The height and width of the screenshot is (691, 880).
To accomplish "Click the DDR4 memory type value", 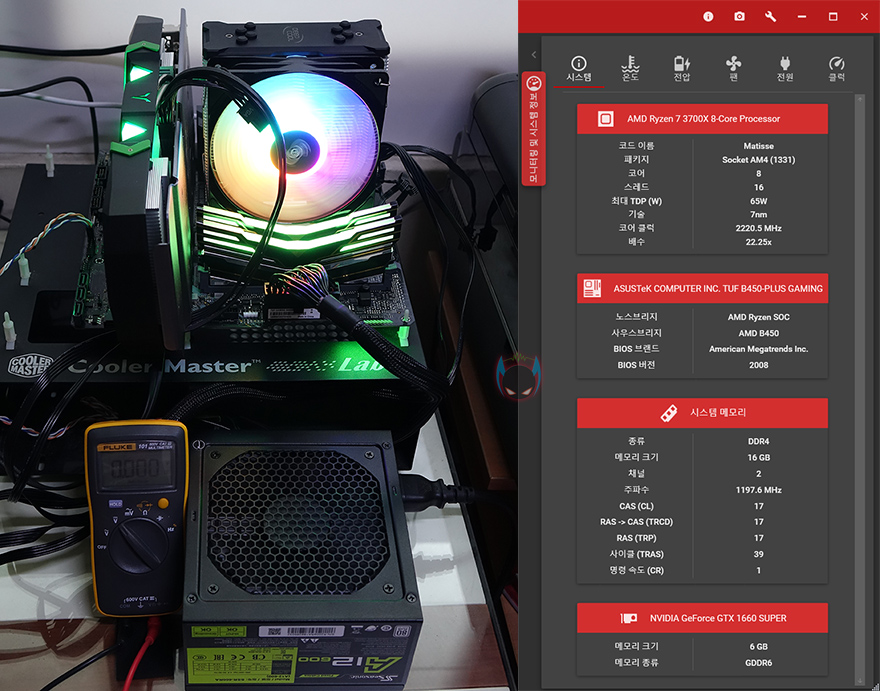I will (759, 441).
